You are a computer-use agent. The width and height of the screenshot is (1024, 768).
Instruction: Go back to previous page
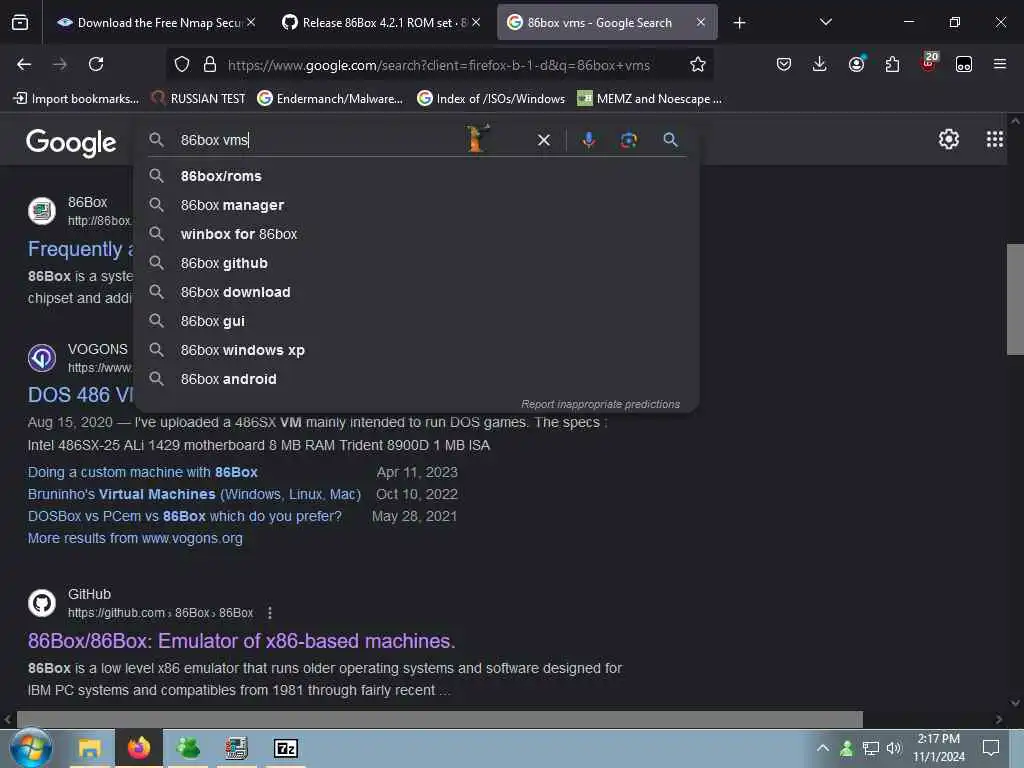tap(24, 64)
